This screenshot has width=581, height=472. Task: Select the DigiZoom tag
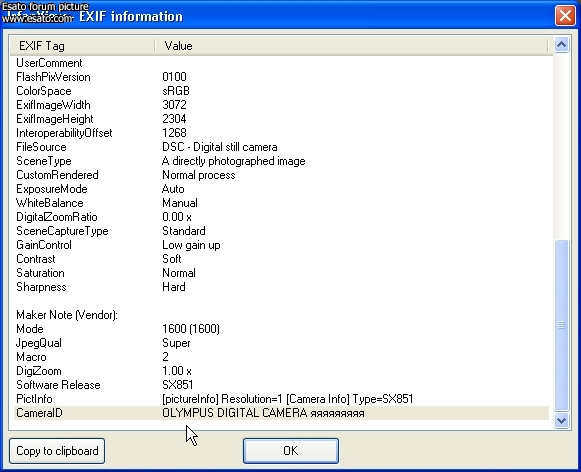(x=39, y=371)
